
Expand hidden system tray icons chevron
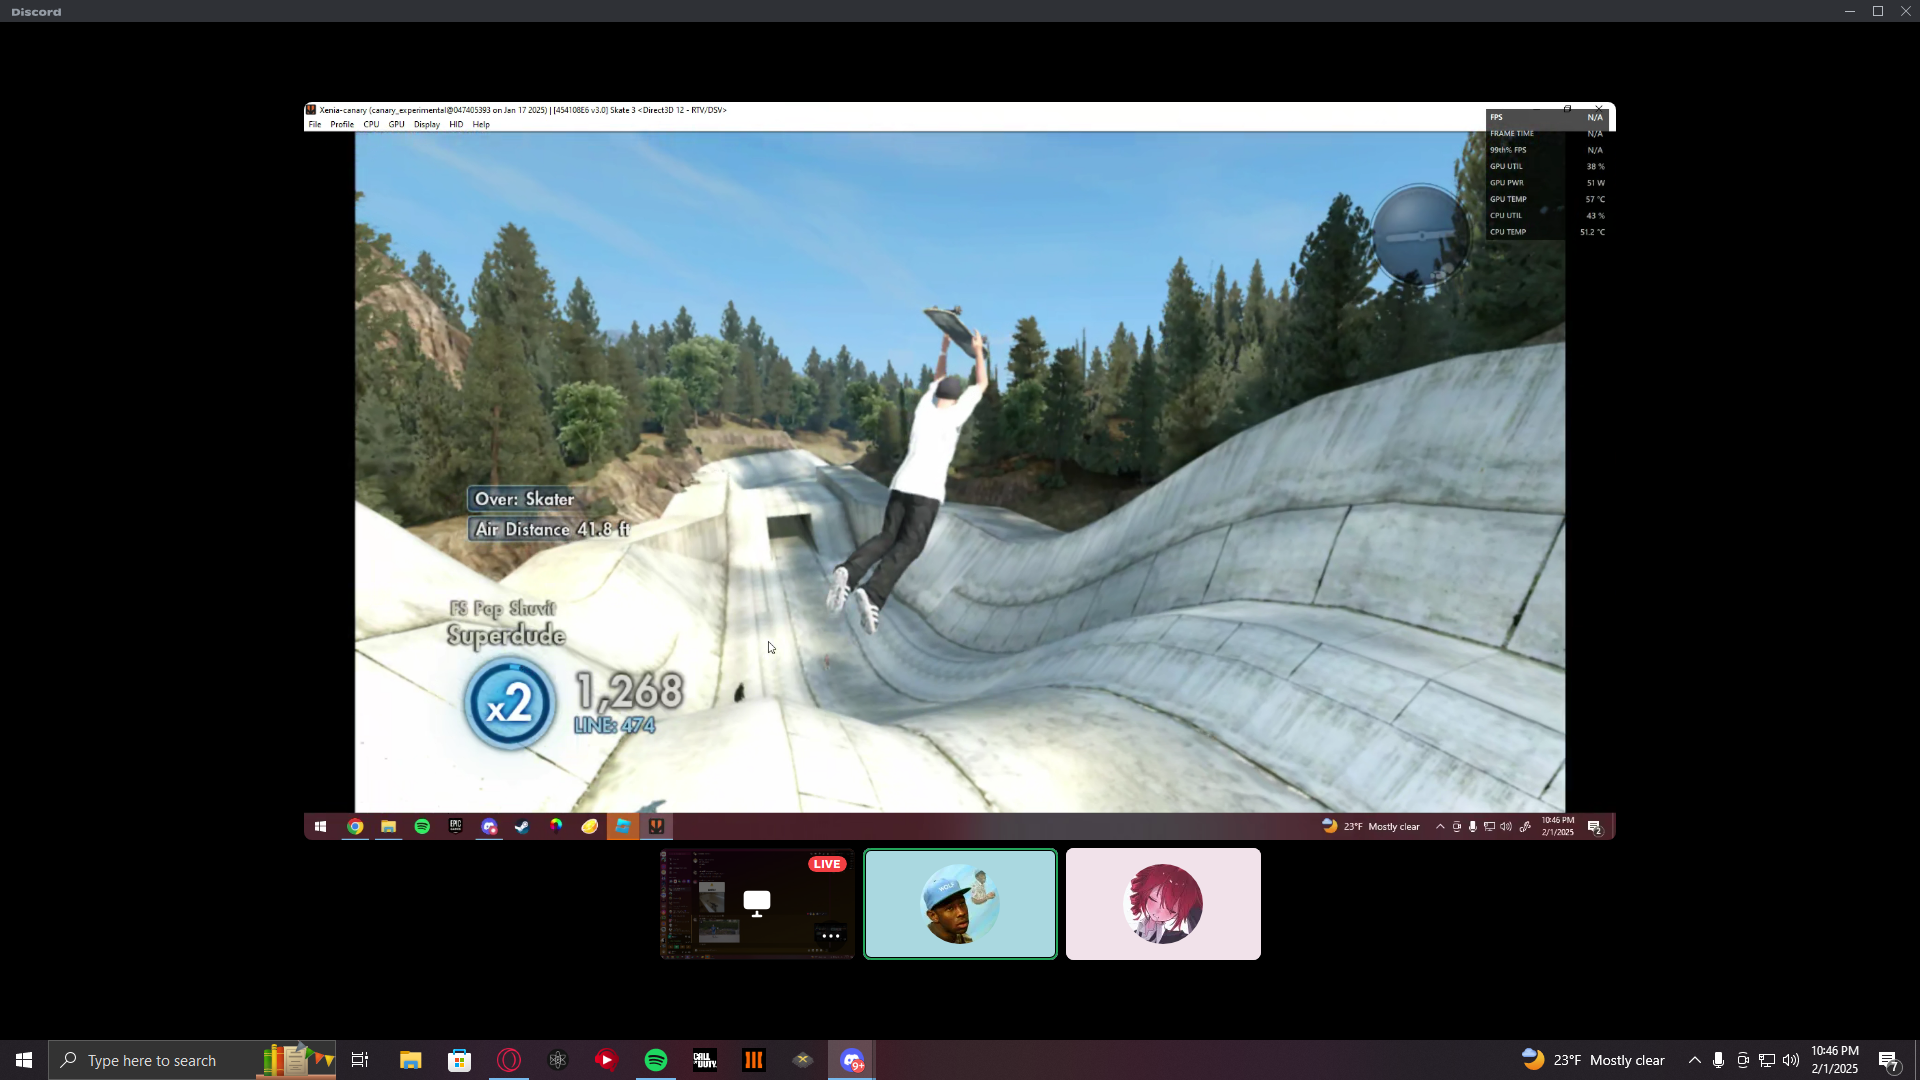[x=1694, y=1060]
